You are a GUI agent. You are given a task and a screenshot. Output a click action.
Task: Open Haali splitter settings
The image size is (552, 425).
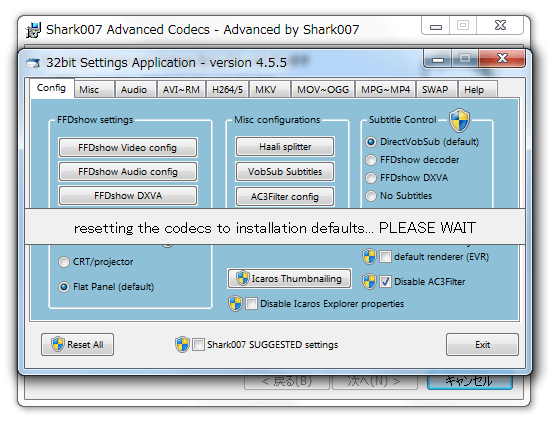pyautogui.click(x=285, y=146)
